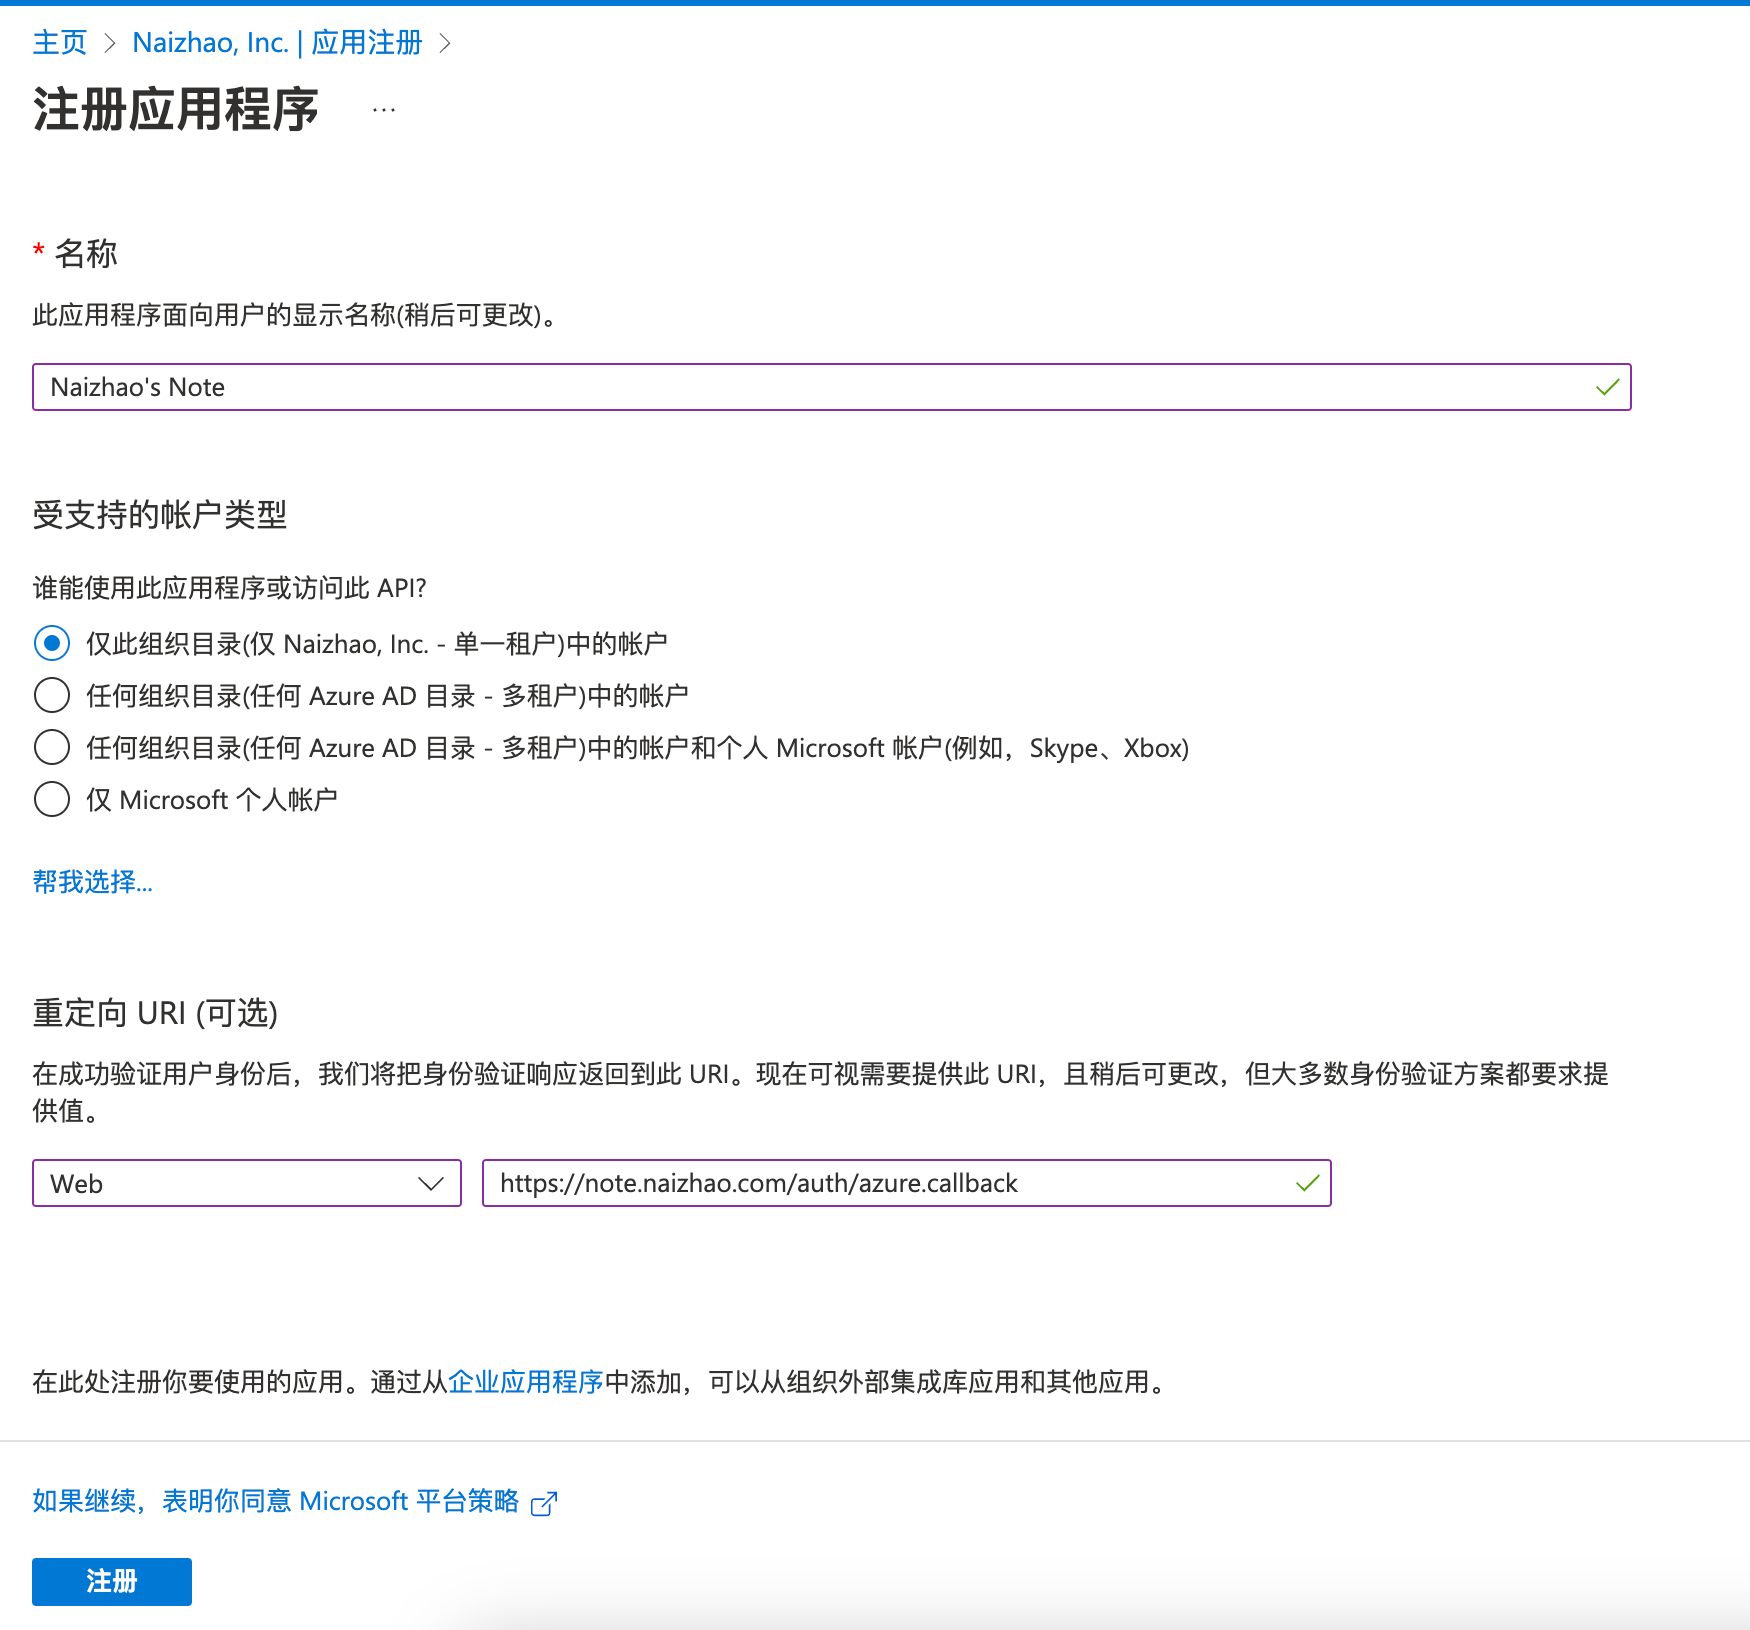Click the external link icon after 平台策略
Screen dimensions: 1750x1630
[544, 1503]
